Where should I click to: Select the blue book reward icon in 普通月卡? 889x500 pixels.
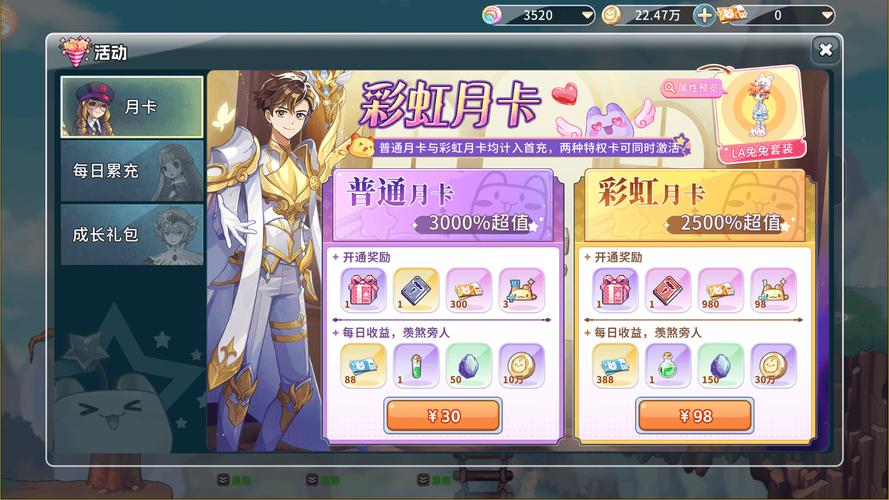point(416,290)
